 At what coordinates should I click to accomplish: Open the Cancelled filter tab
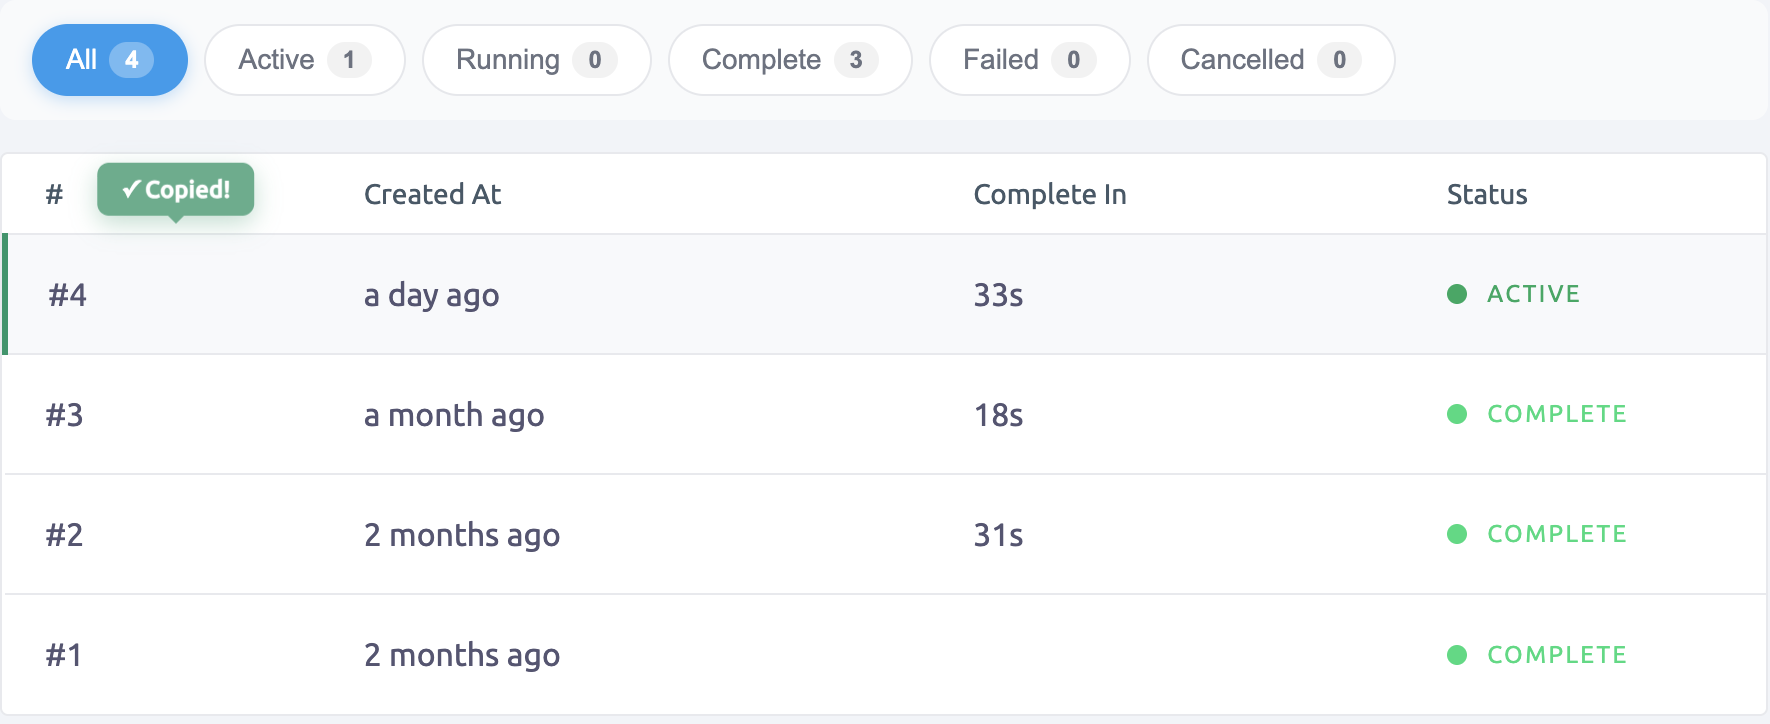click(1270, 60)
